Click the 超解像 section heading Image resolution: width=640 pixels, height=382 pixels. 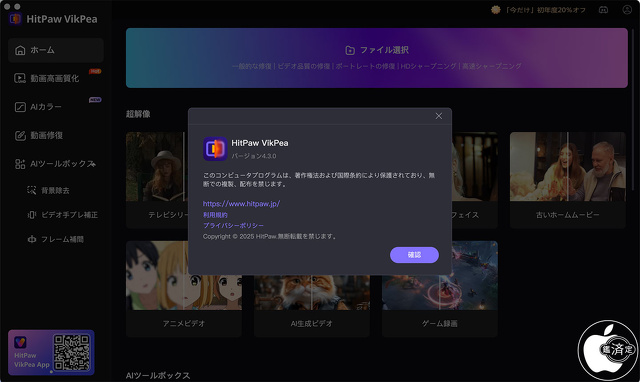[138, 114]
